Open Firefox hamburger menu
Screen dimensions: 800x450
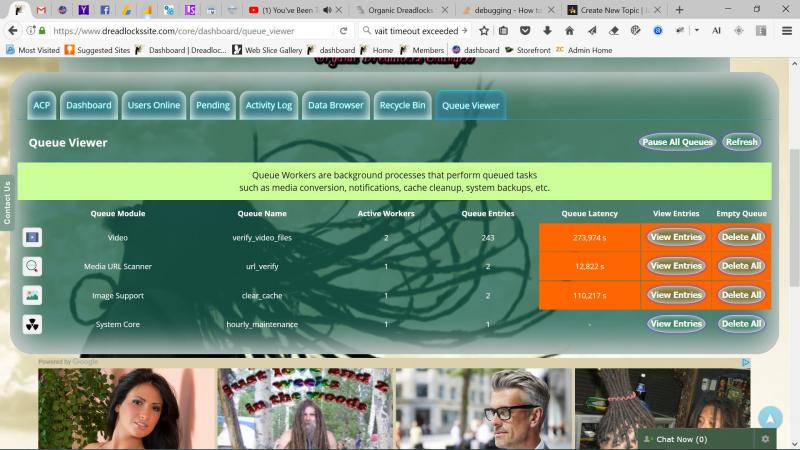[787, 31]
